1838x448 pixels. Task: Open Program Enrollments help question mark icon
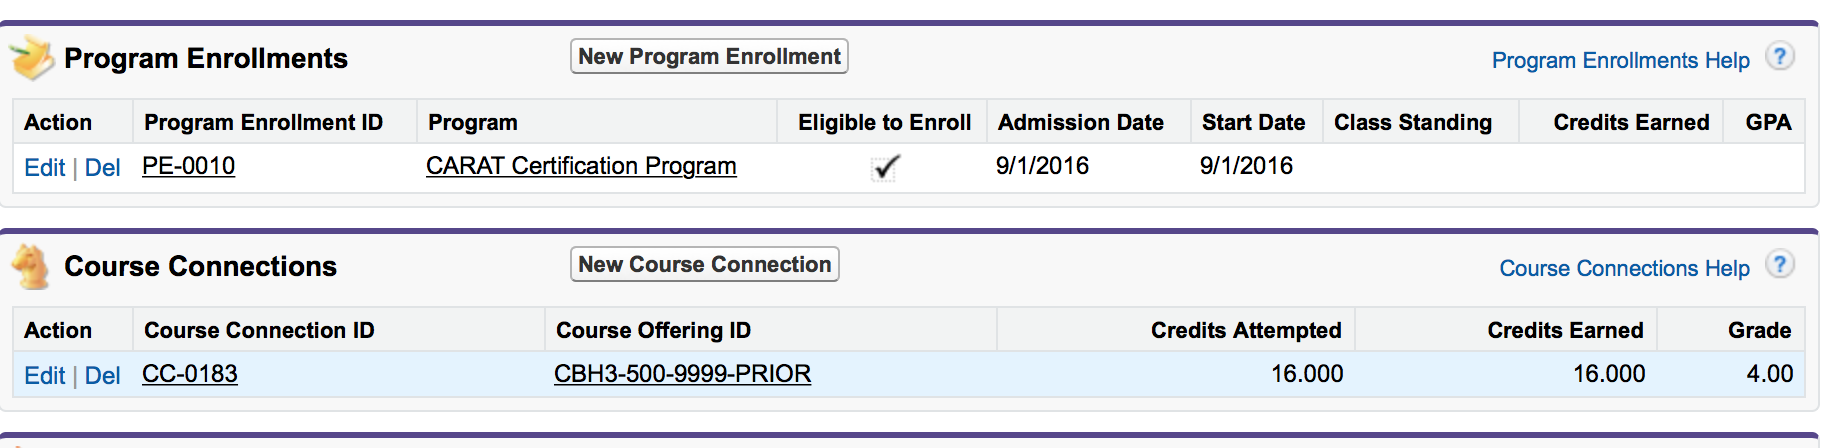[1779, 57]
